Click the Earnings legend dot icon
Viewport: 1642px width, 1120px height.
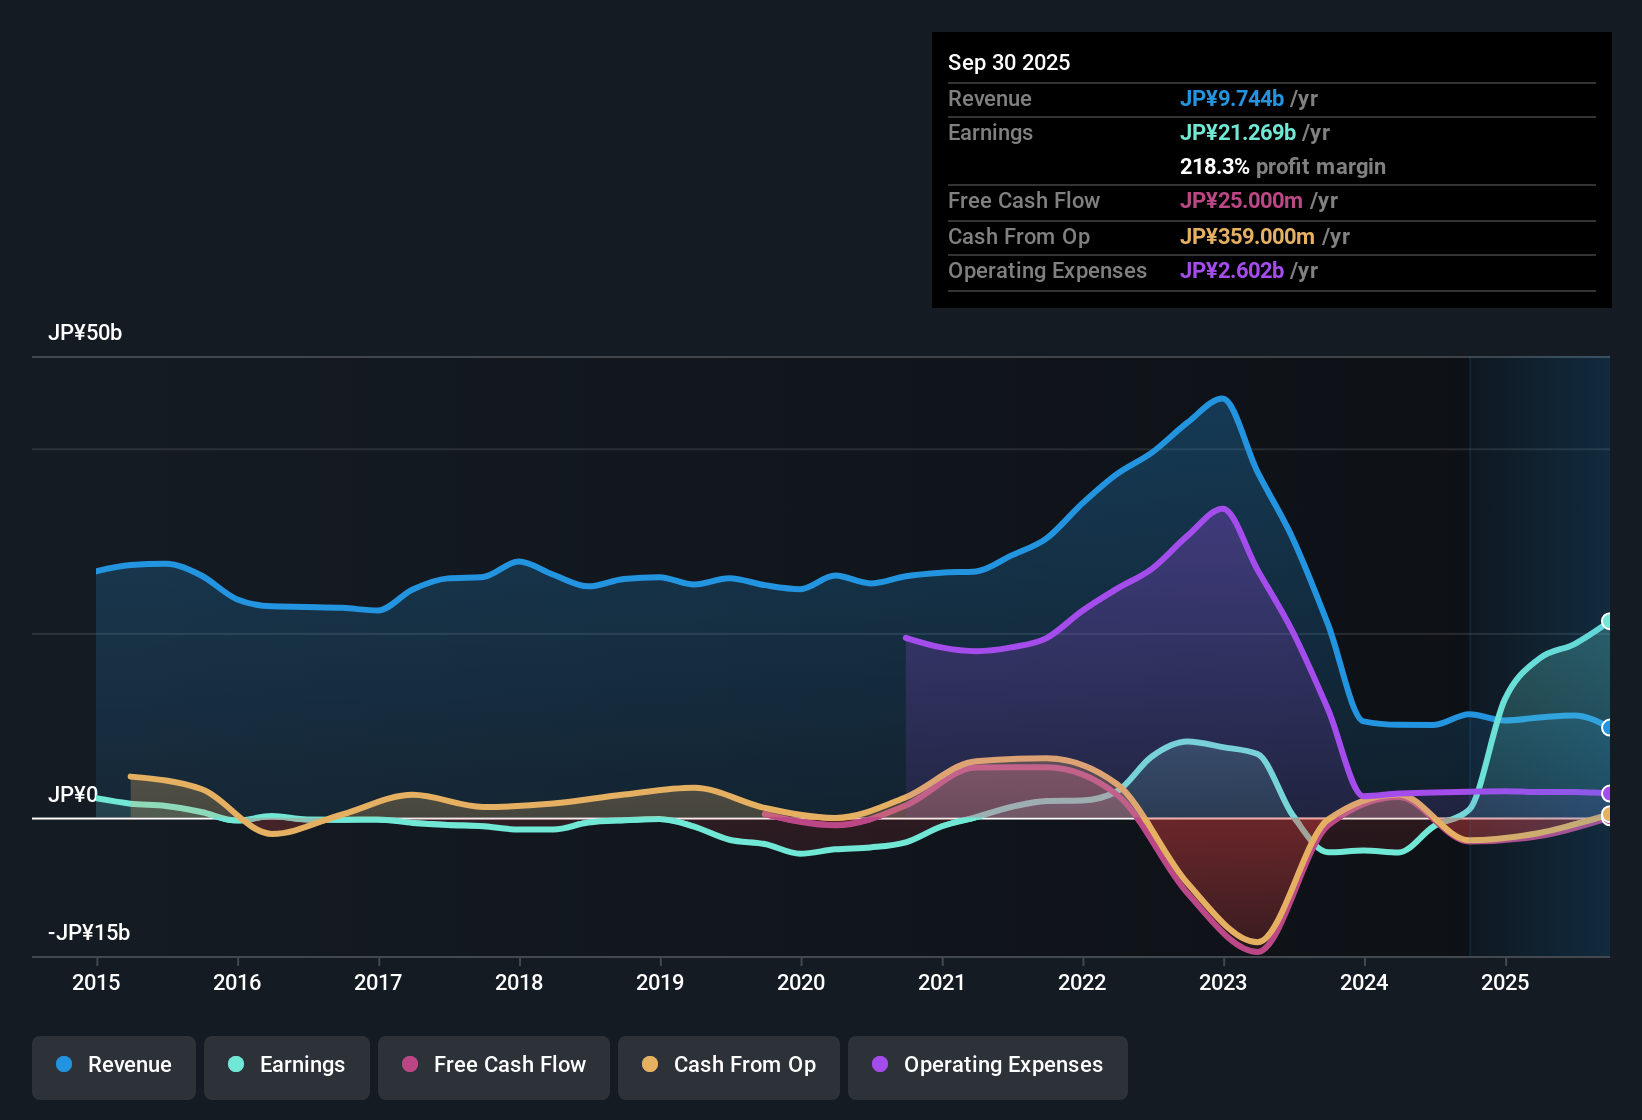click(x=235, y=1065)
